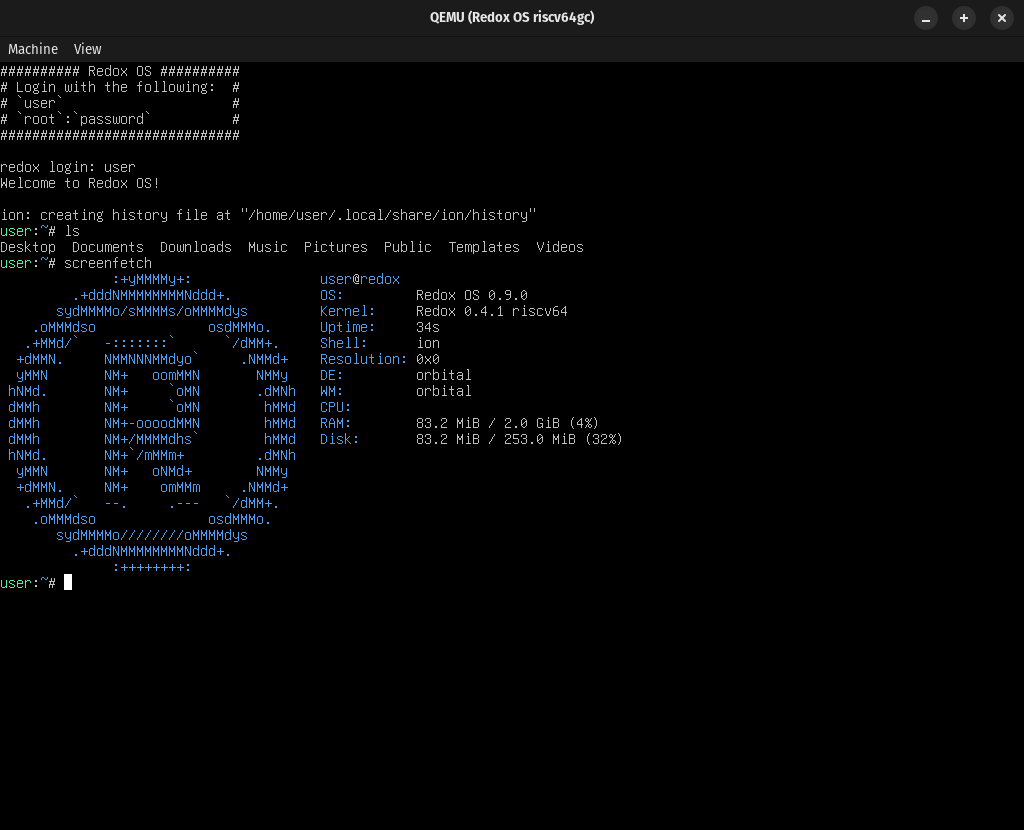Viewport: 1024px width, 830px height.
Task: Click the 'Resolution:' label
Action: [364, 359]
